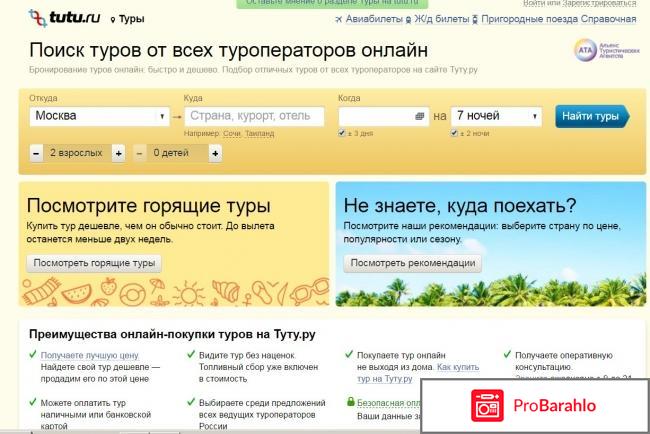Open the Получаете лучшую цену link
Image resolution: width=650 pixels, height=434 pixels.
point(90,355)
